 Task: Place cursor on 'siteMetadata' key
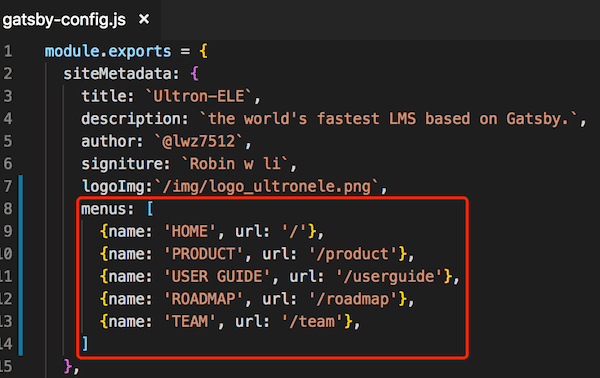(x=117, y=73)
